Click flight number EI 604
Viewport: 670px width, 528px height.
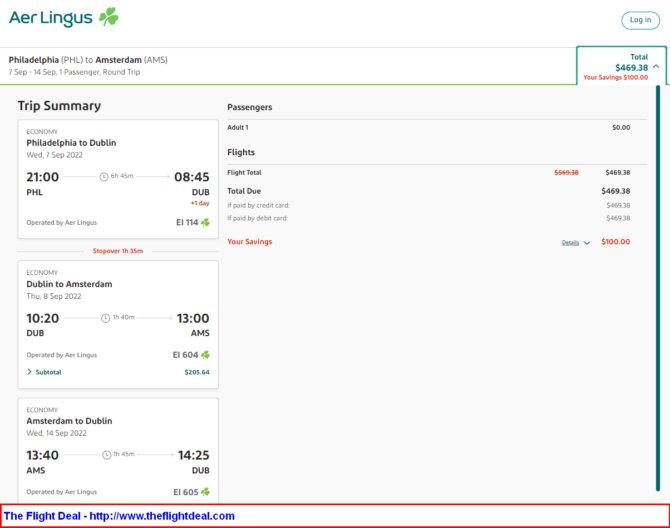pyautogui.click(x=185, y=355)
